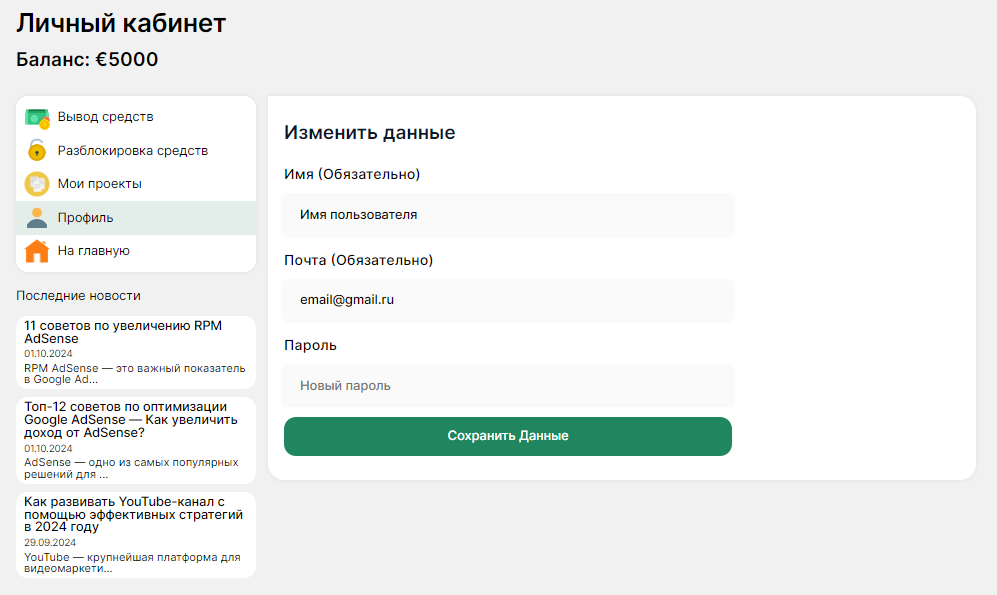Click the YouTube крупнейшая платформа excerpt text
Viewport: 997px width, 595px height.
coord(132,563)
